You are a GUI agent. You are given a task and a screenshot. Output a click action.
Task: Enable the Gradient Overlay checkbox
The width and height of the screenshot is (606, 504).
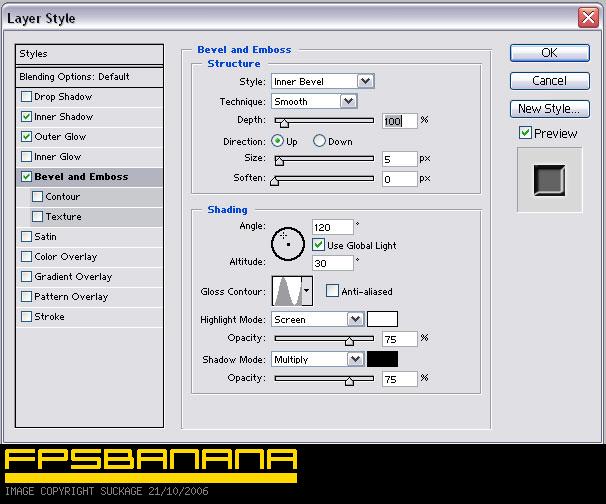tap(26, 277)
